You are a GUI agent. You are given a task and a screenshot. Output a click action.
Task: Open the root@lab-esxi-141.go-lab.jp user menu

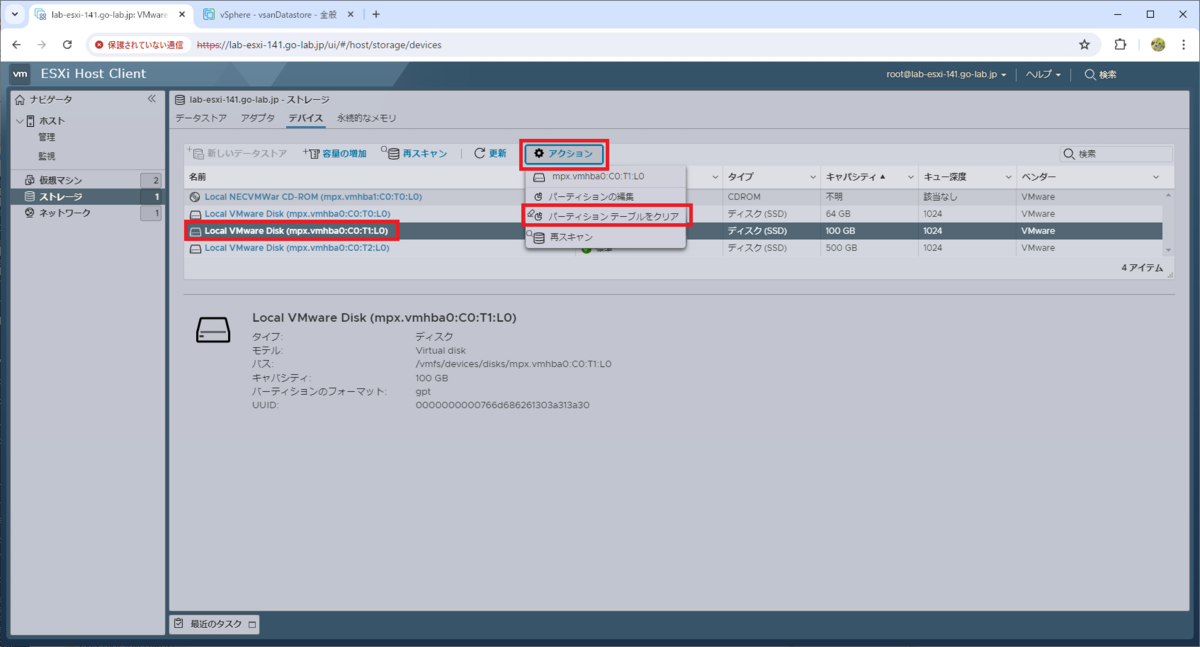coord(946,74)
